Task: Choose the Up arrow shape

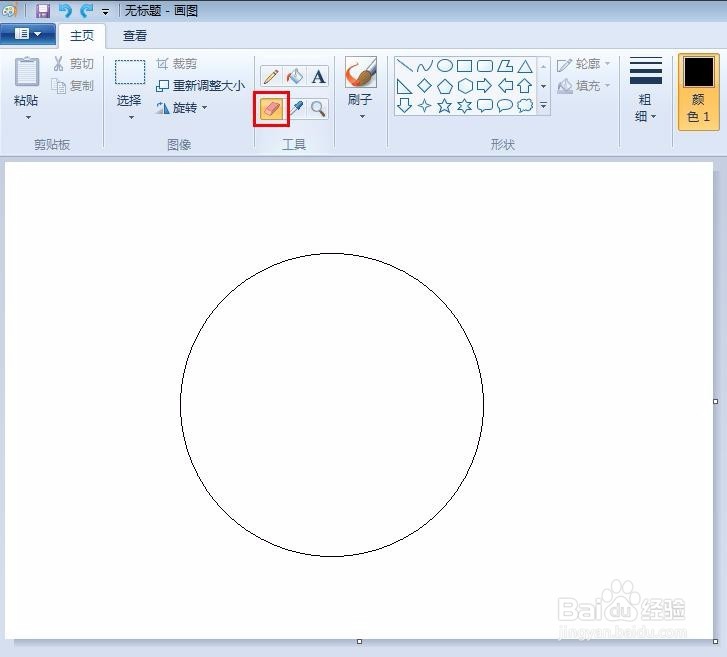Action: point(525,86)
